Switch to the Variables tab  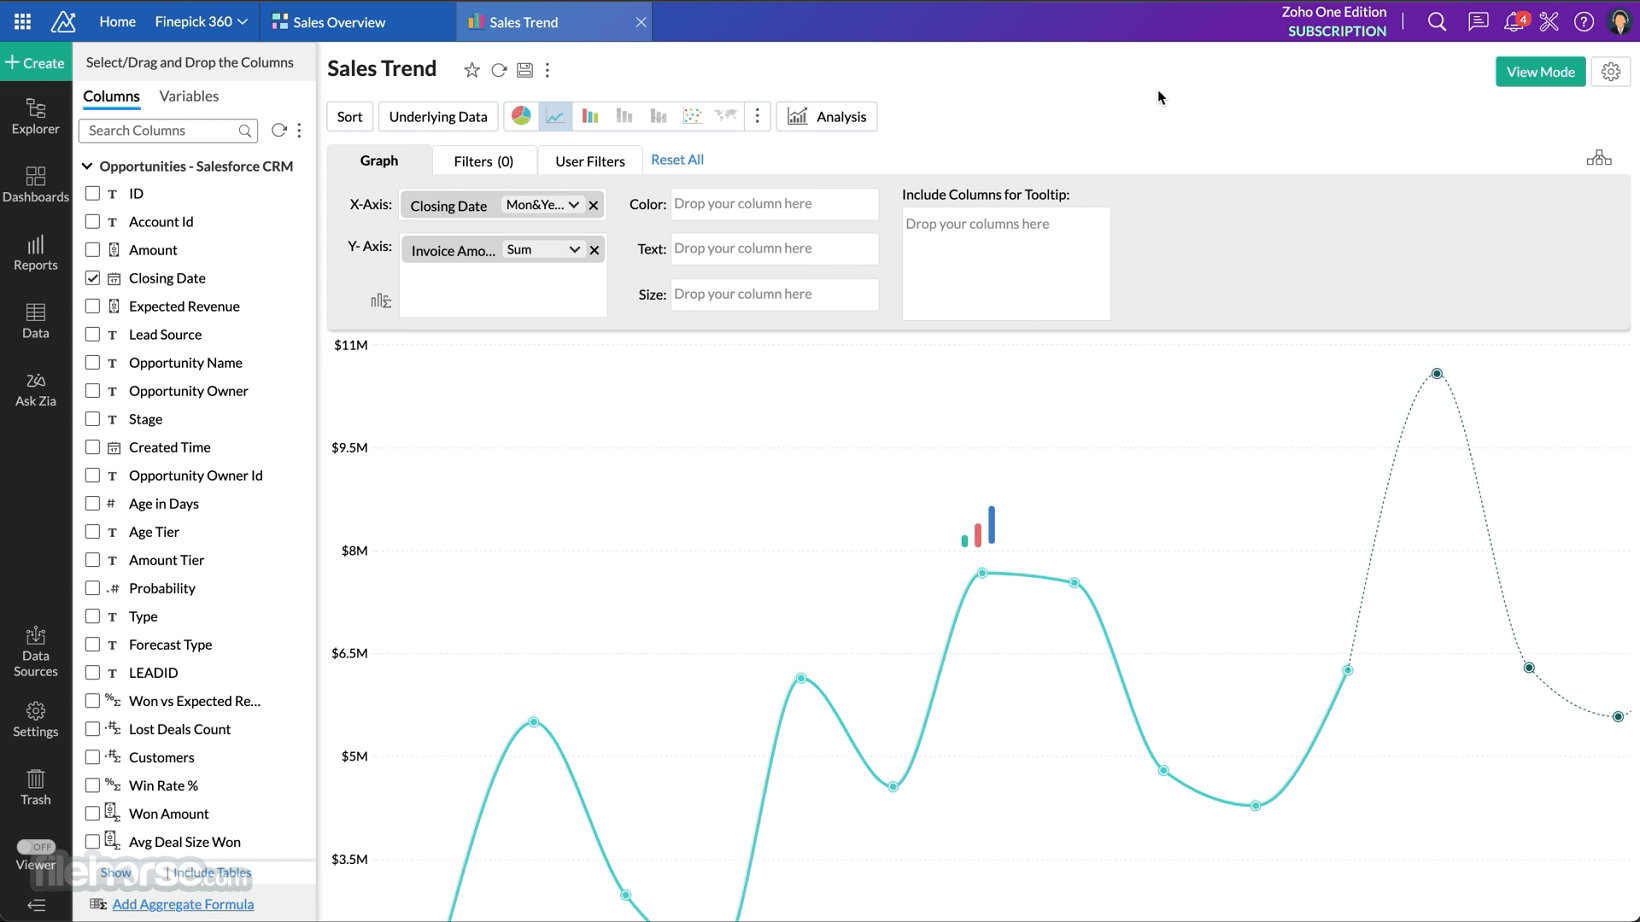[189, 96]
